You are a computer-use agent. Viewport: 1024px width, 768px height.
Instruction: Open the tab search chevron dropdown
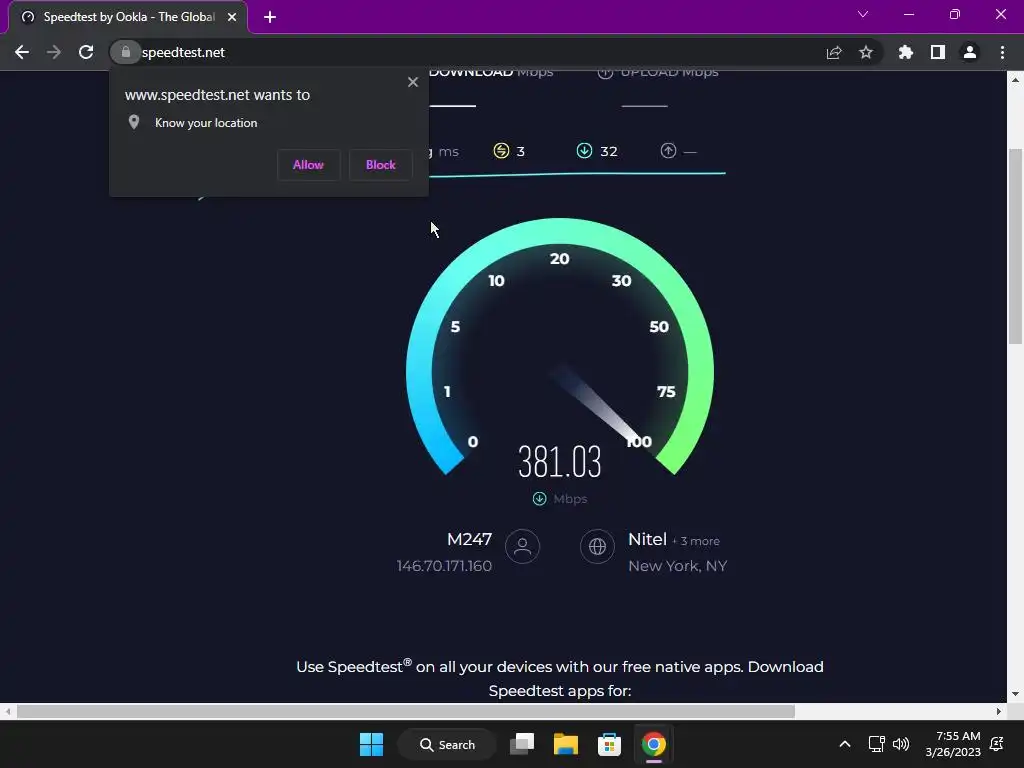[863, 14]
